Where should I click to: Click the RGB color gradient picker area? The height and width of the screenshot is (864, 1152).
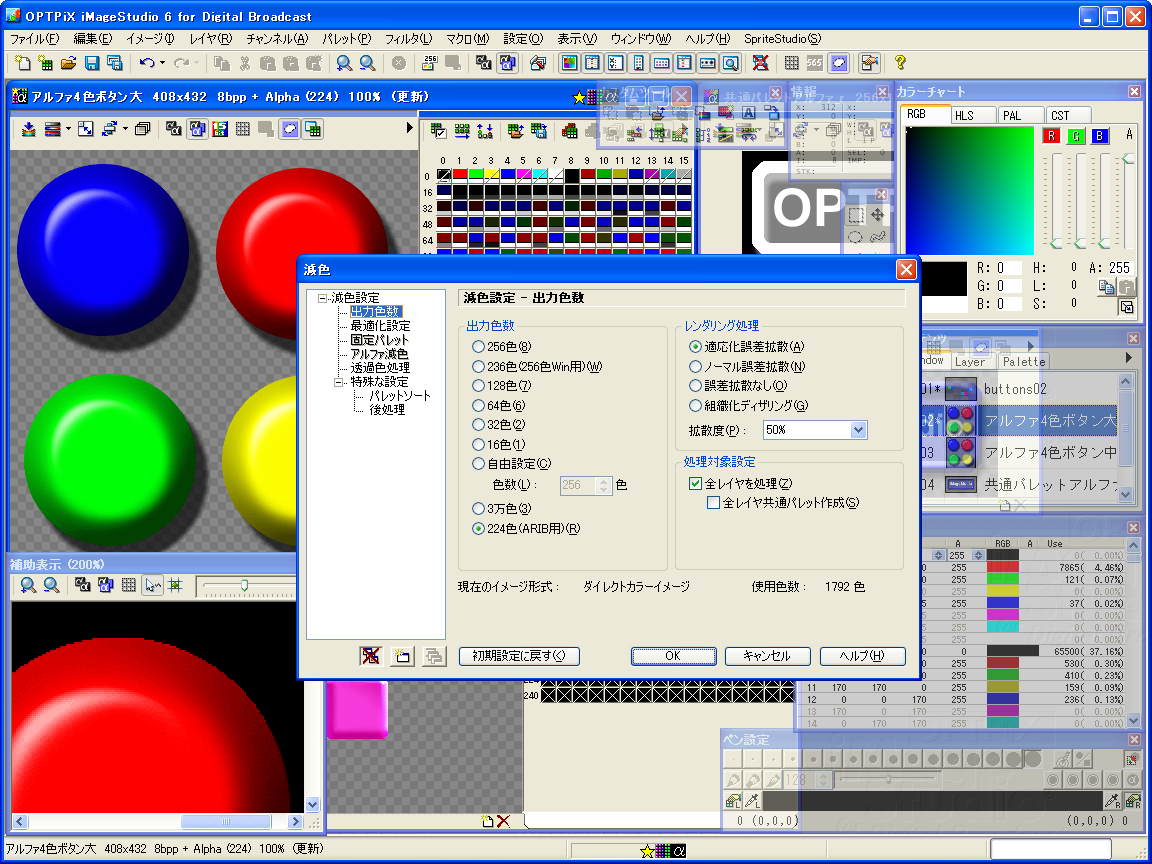click(969, 190)
